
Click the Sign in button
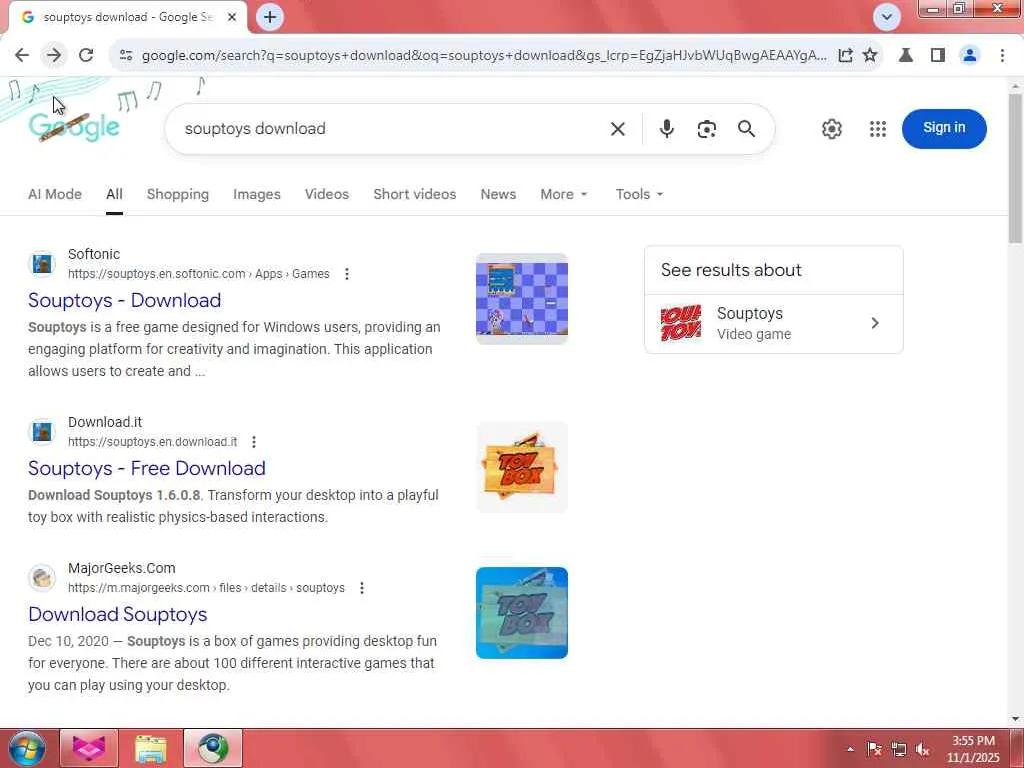point(944,129)
